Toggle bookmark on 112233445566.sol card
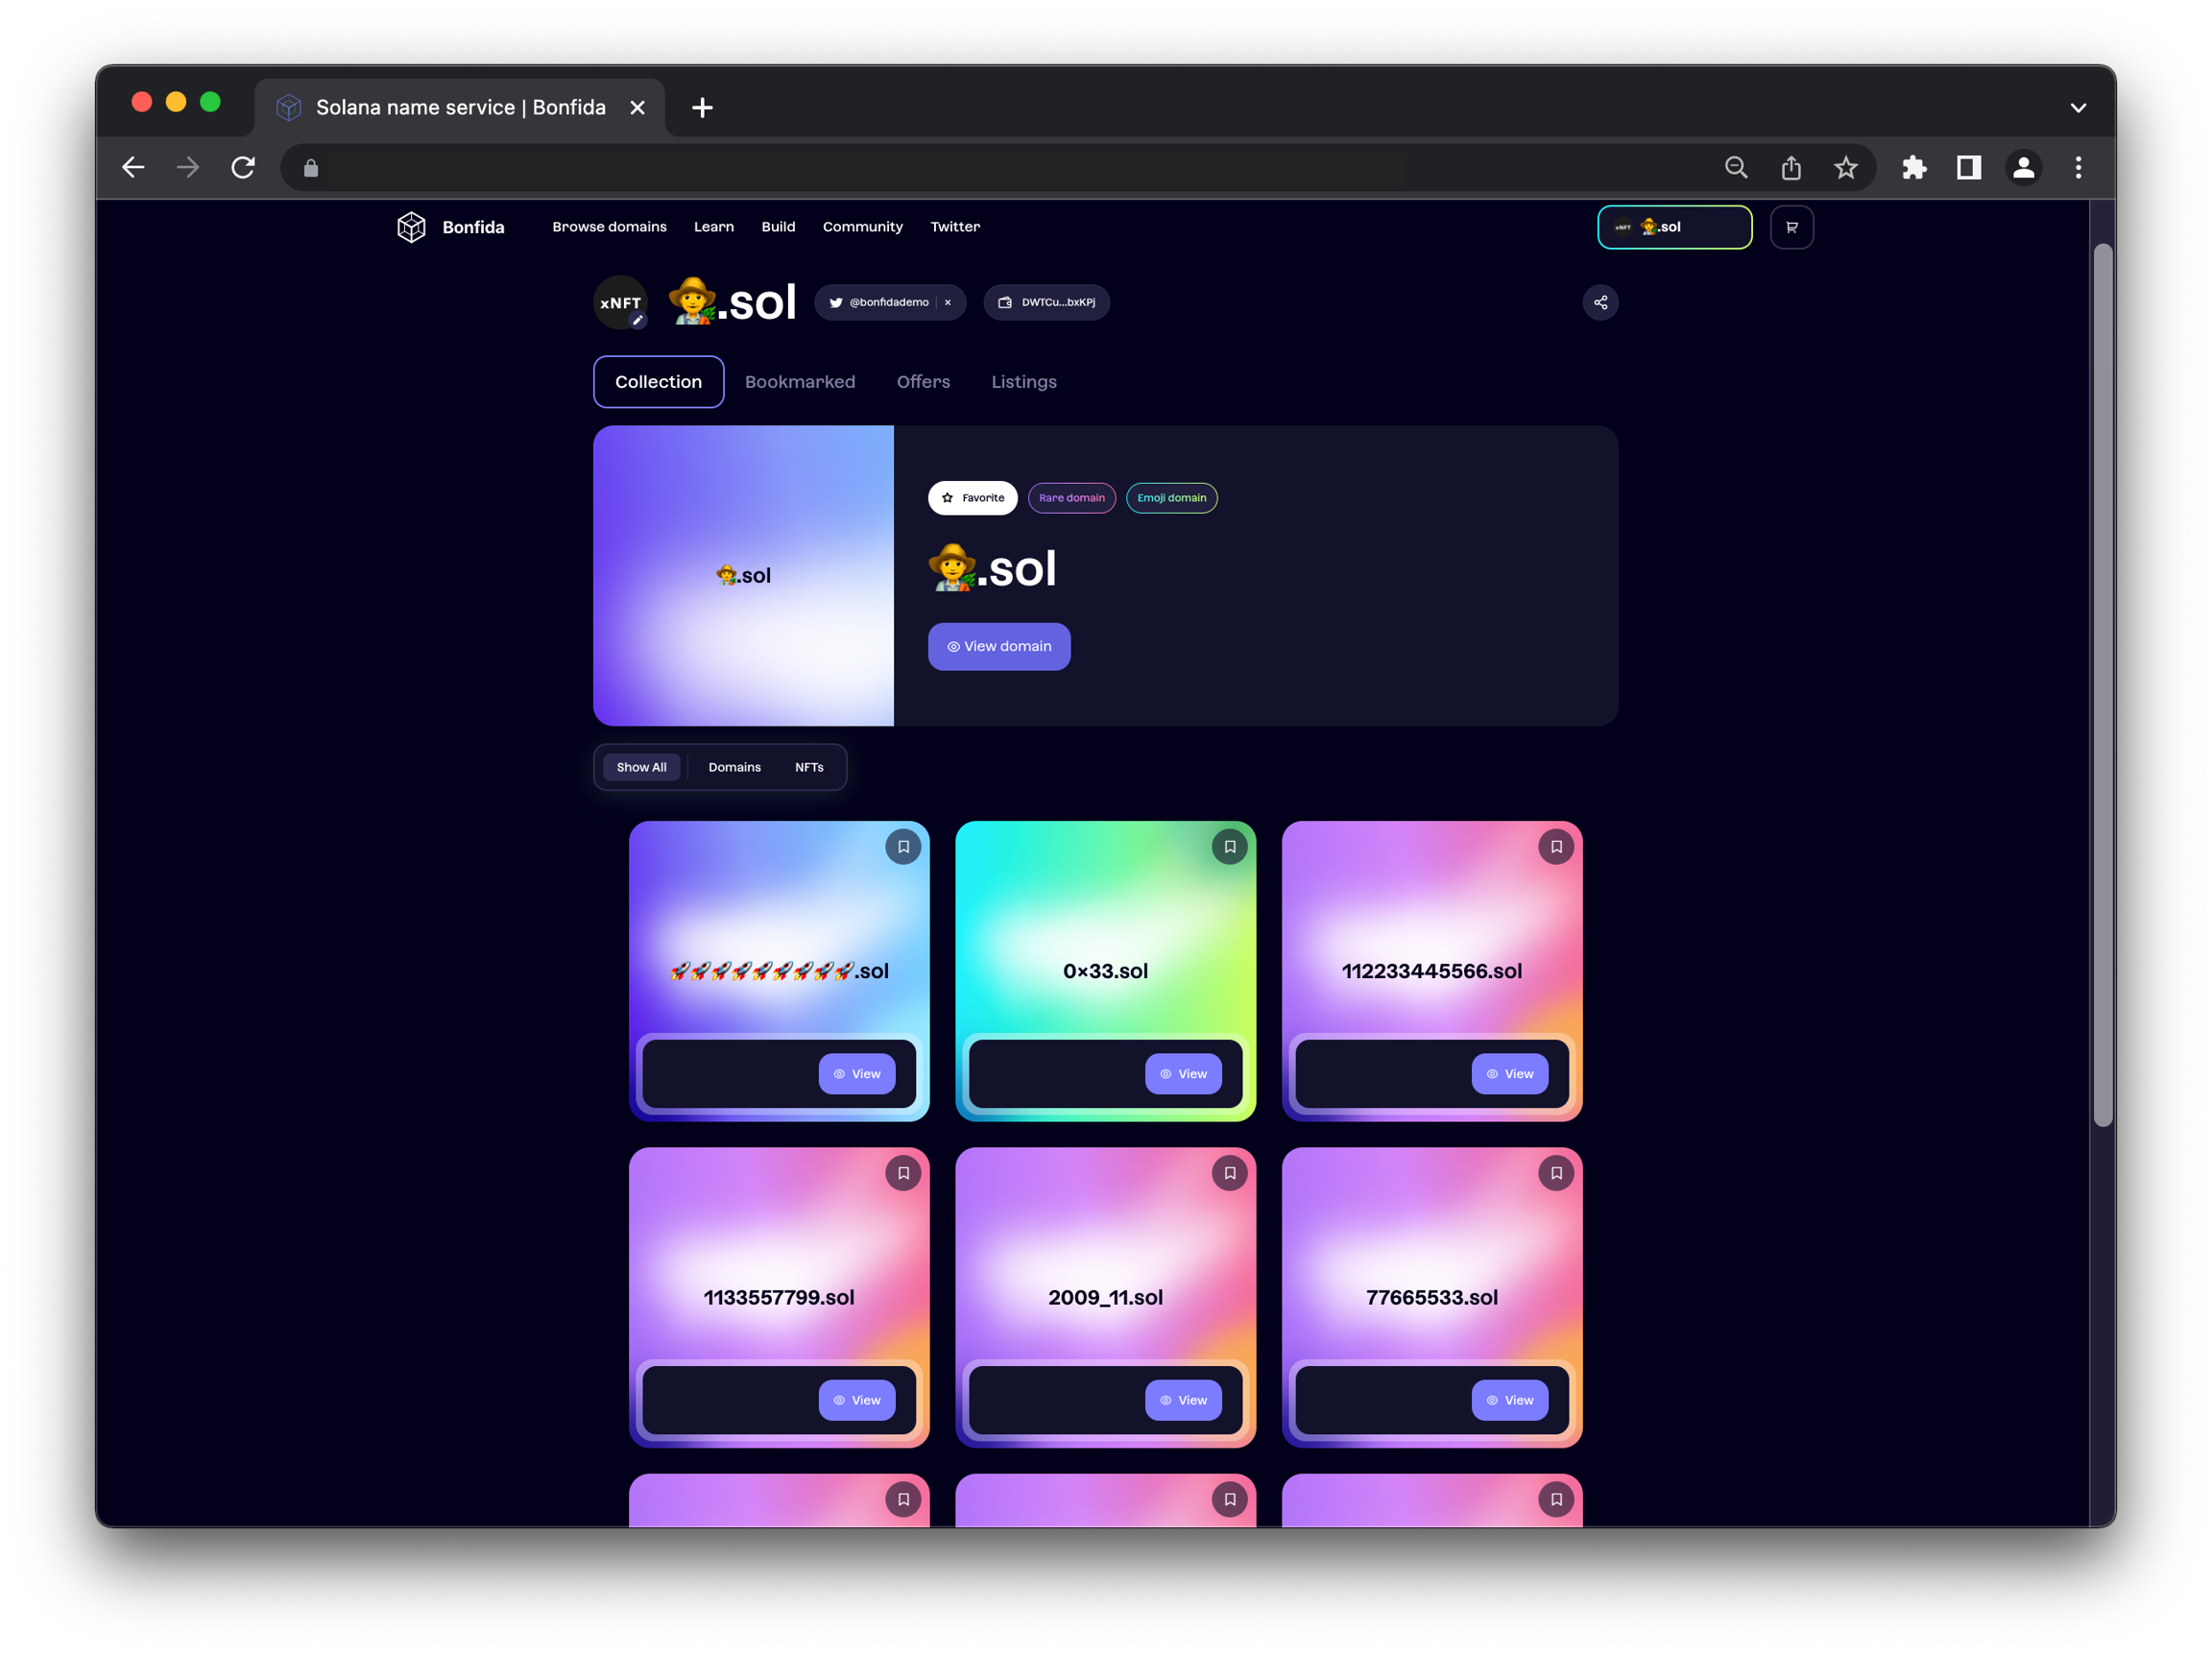This screenshot has width=2212, height=1654. pyautogui.click(x=1555, y=847)
